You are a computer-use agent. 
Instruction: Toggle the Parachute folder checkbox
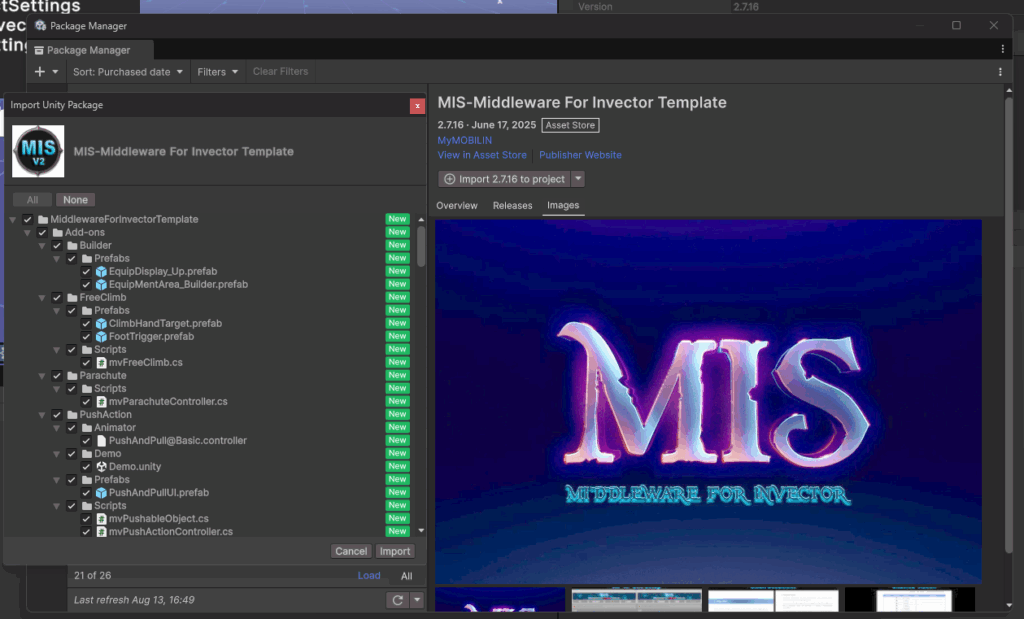[57, 376]
